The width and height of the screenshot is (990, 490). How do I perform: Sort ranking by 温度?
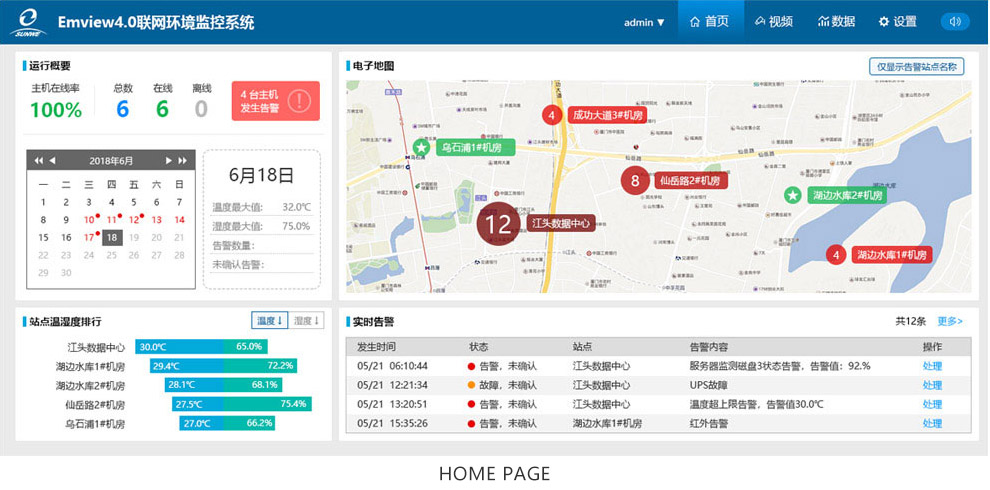click(270, 321)
